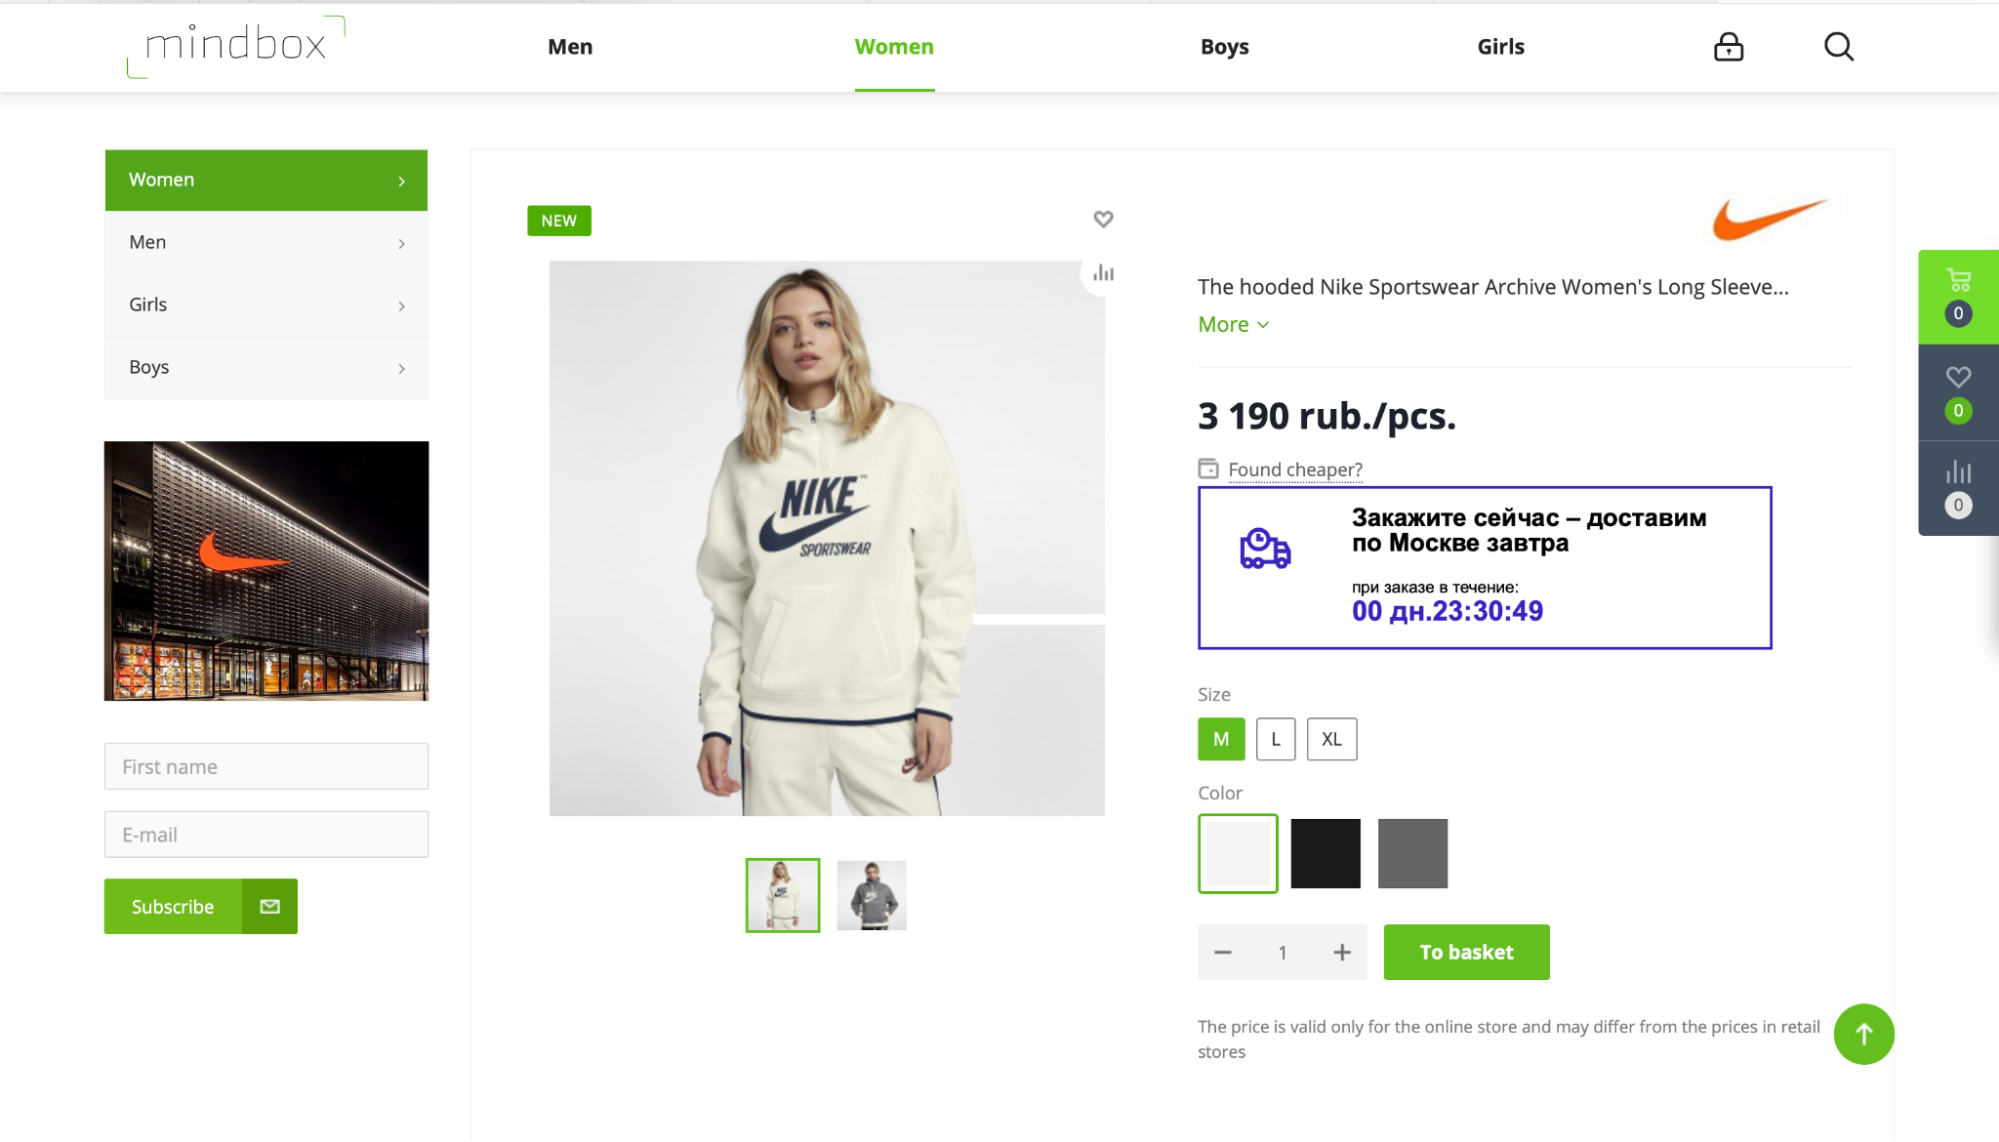Select size M
The image size is (1999, 1142).
[1221, 739]
